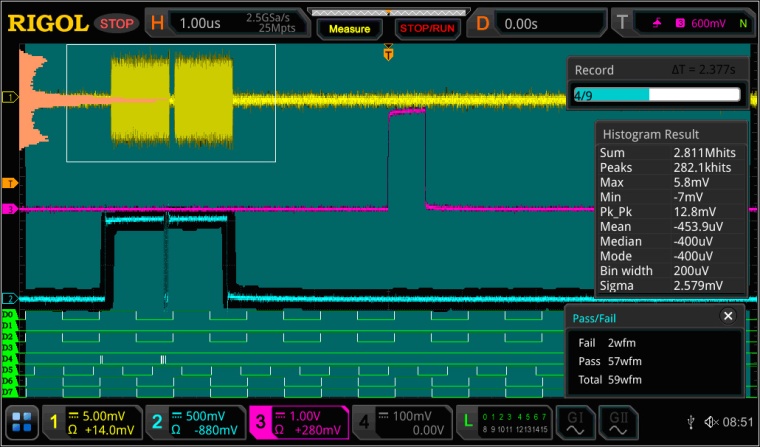
Task: Click the USB connection status icon
Action: (x=692, y=423)
